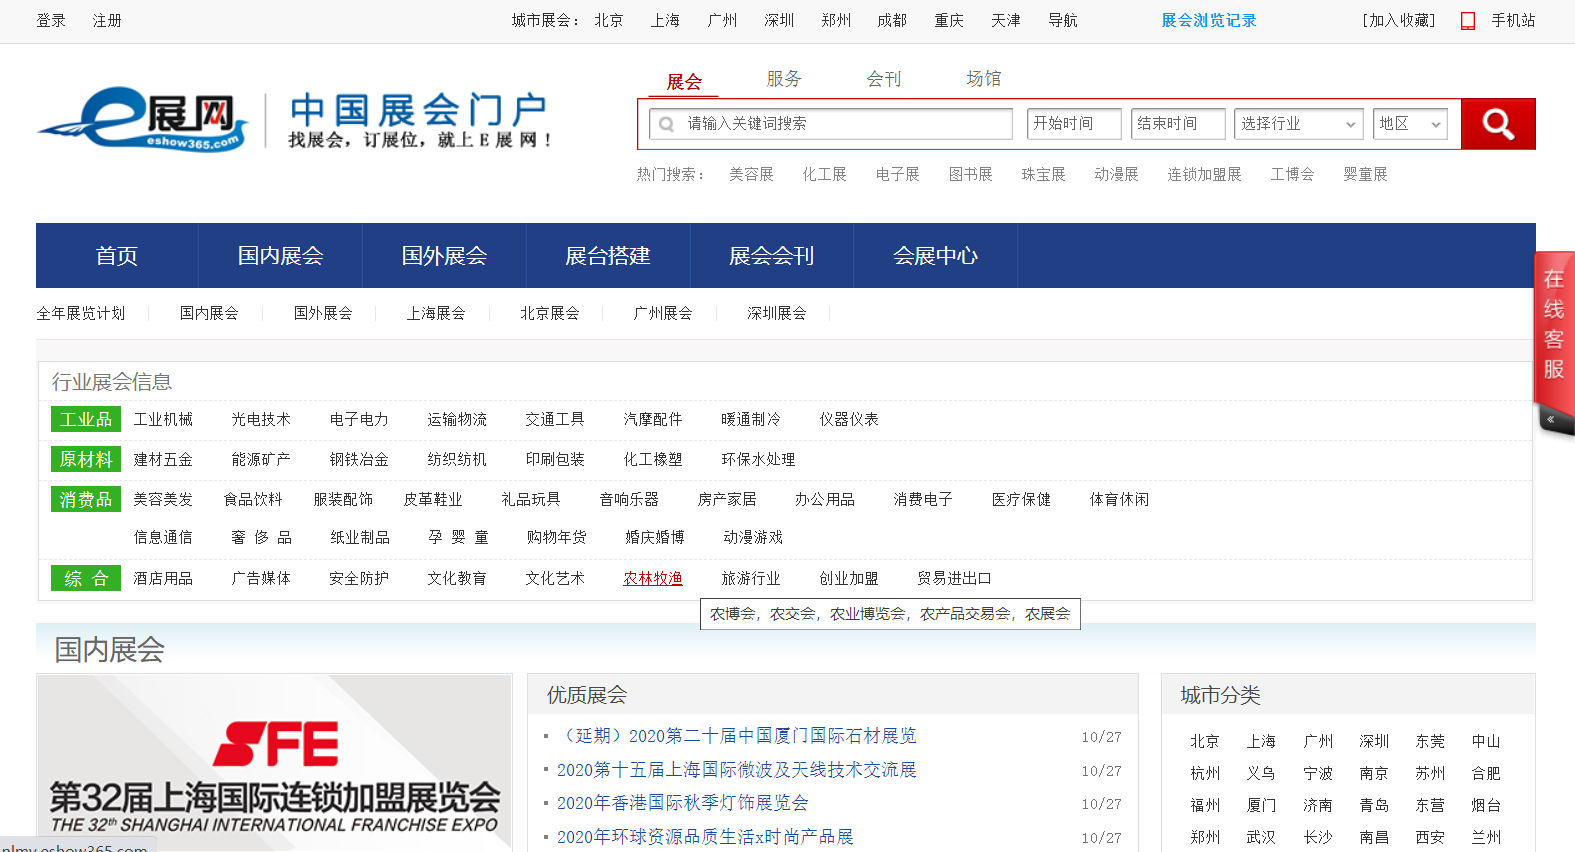Viewport: 1575px width, 852px height.
Task: Select 杭州 in 城市分类
Action: coord(1205,774)
